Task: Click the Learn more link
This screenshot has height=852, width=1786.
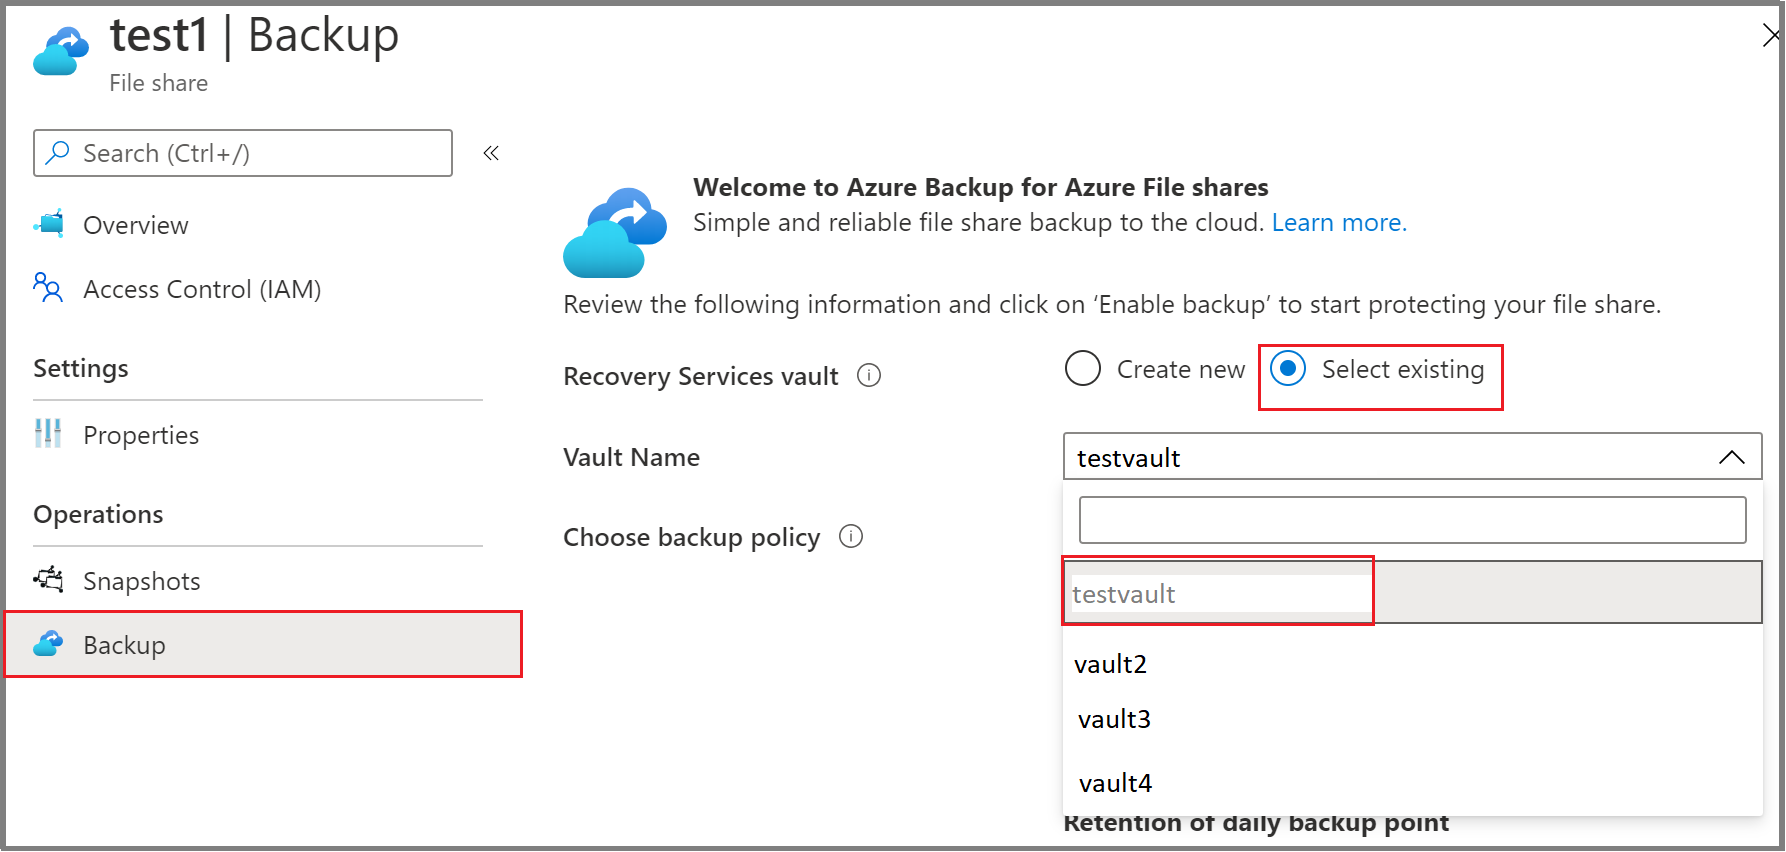Action: coord(1339,222)
